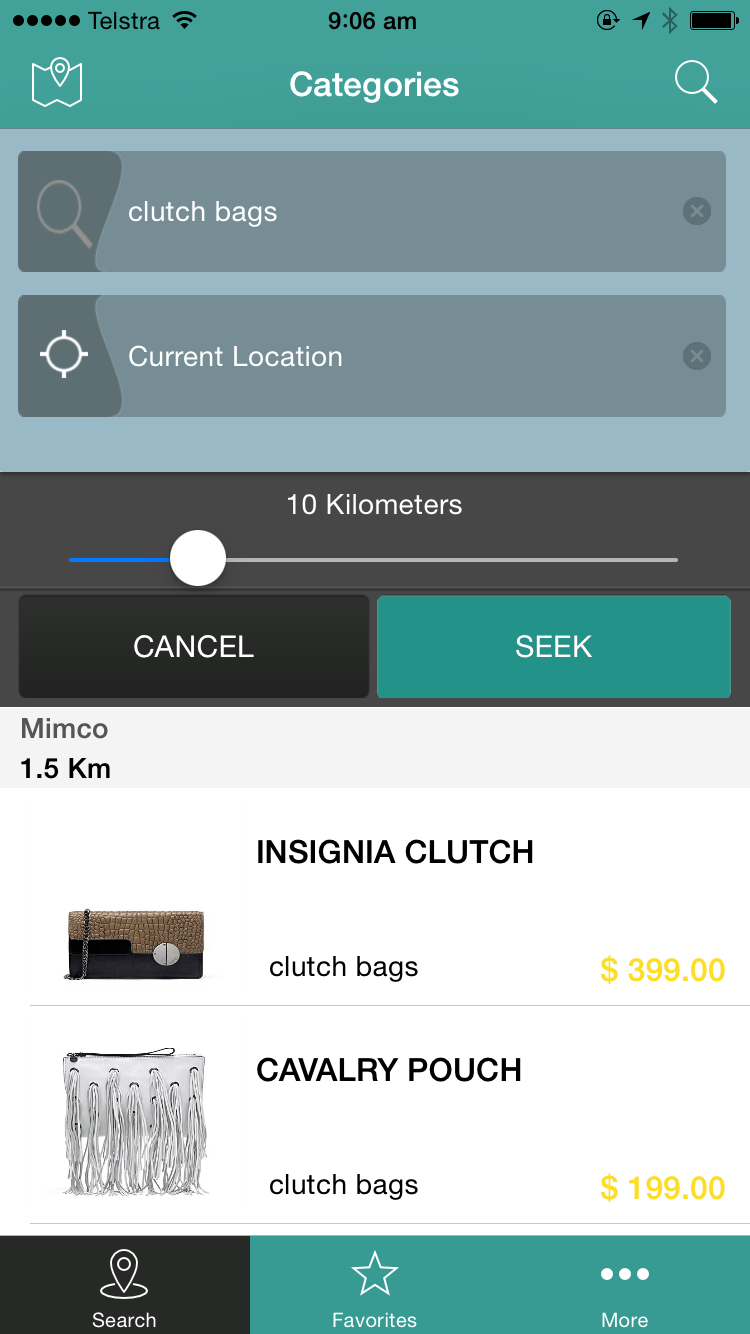Screen dimensions: 750x1334
Task: Switch to the Favorites tab
Action: pyautogui.click(x=375, y=1287)
